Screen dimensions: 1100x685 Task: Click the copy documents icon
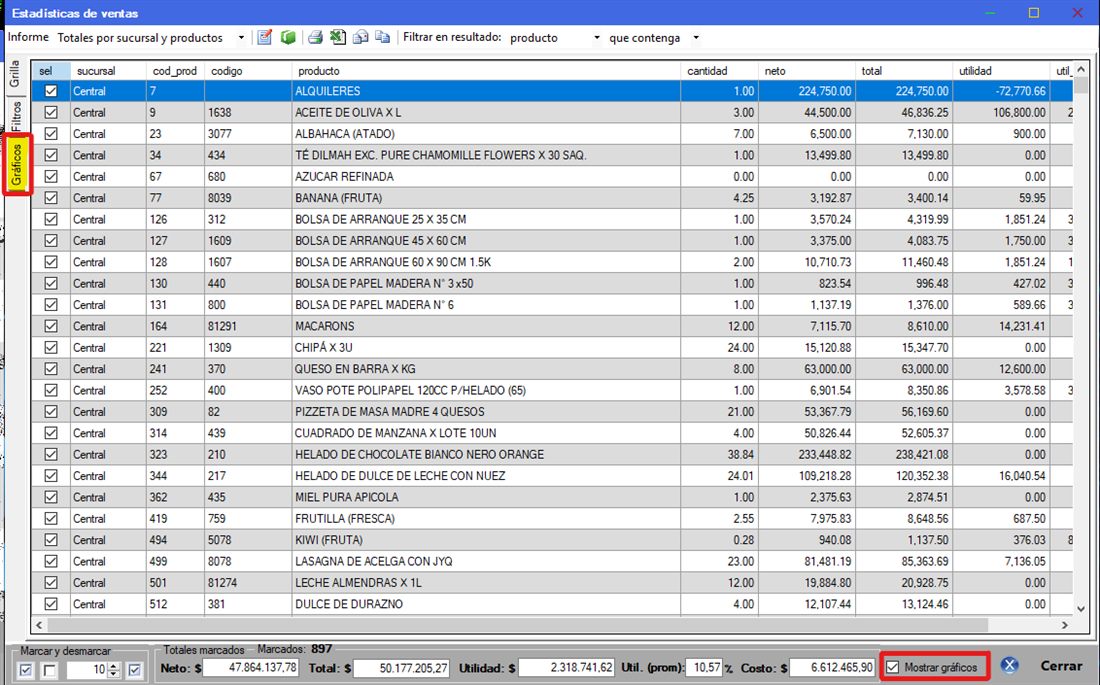pos(382,37)
